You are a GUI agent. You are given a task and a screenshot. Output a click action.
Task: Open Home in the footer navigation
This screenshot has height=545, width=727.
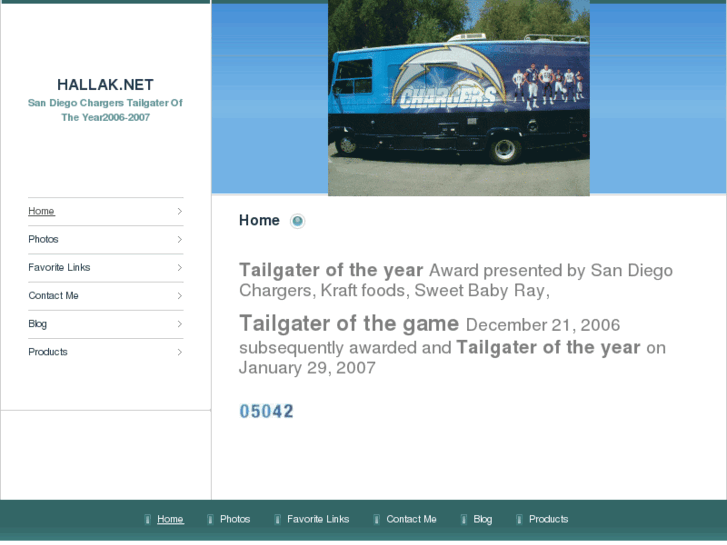(x=170, y=519)
